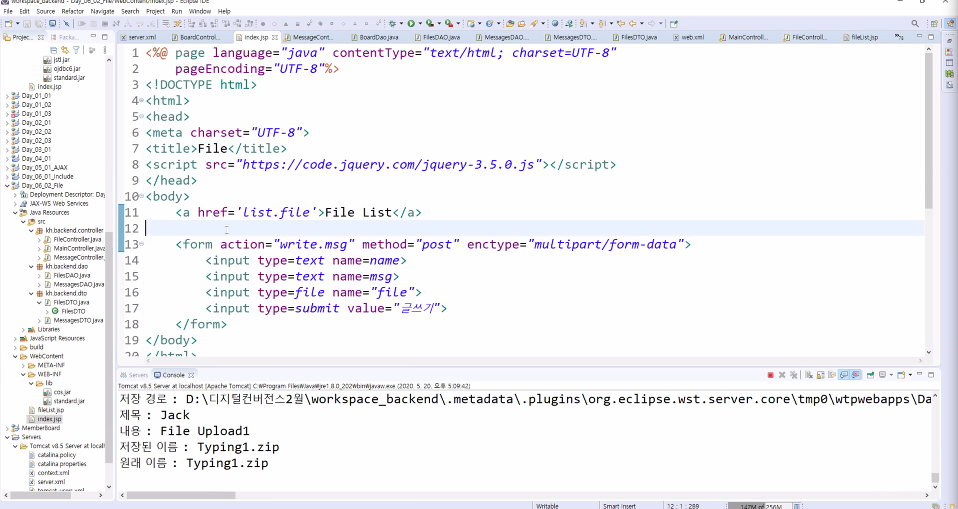
Task: Switch to the web.xml editor tab
Action: (x=689, y=37)
